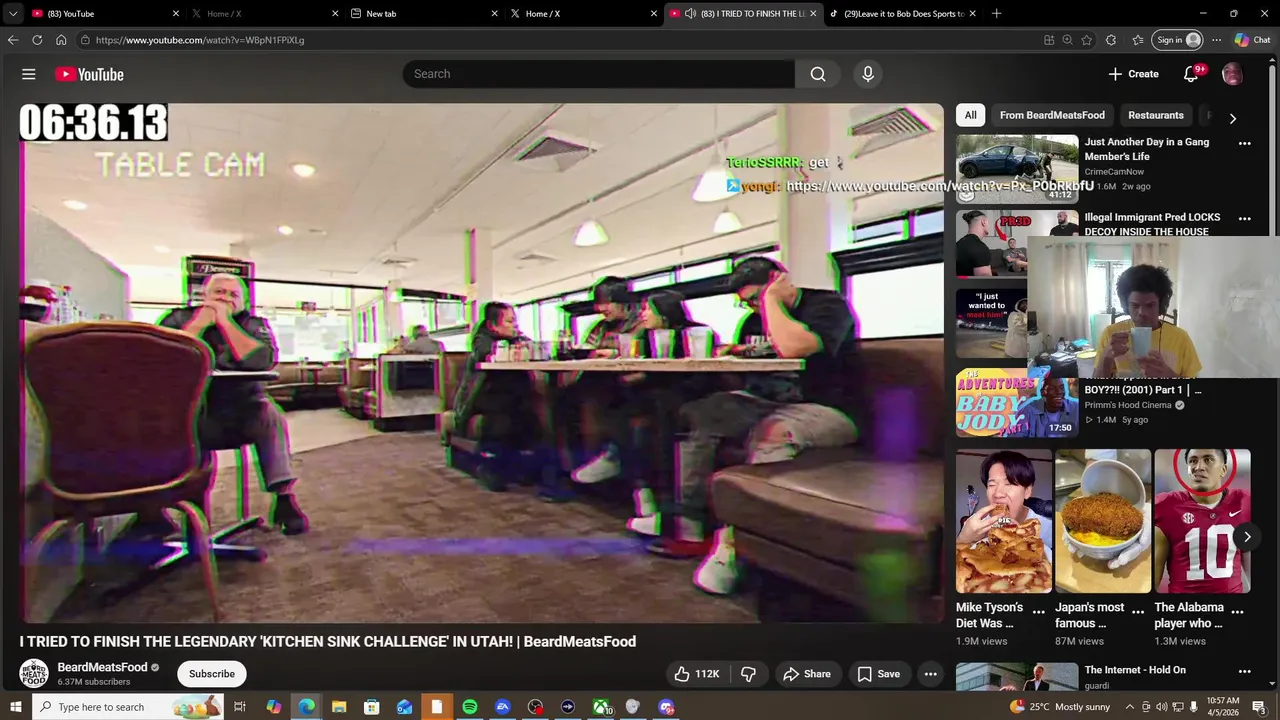The image size is (1280, 720).
Task: Open the Favorites list icon
Action: (x=1138, y=40)
